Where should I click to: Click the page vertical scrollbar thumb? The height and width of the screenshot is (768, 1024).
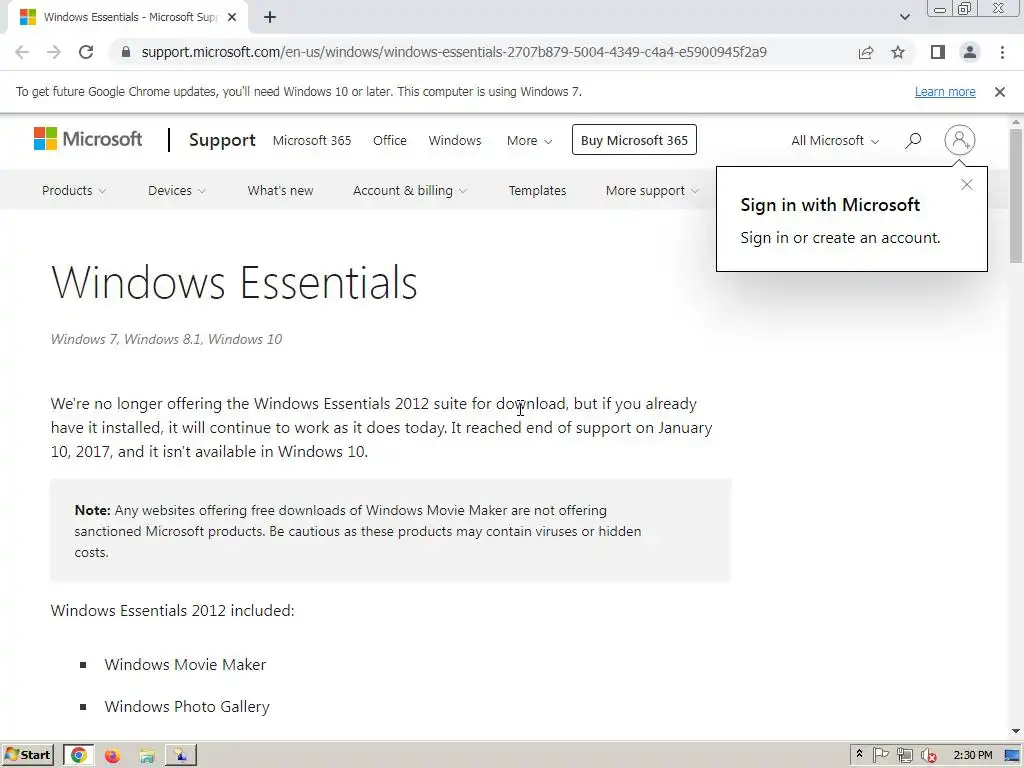click(x=1016, y=196)
